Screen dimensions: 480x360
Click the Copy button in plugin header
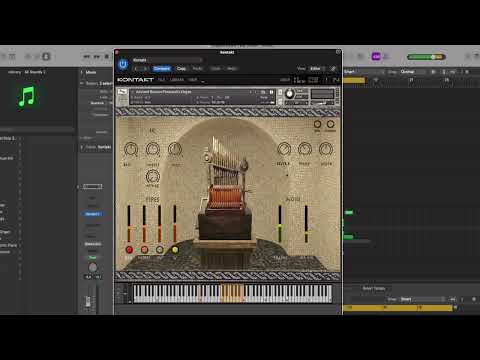point(181,69)
